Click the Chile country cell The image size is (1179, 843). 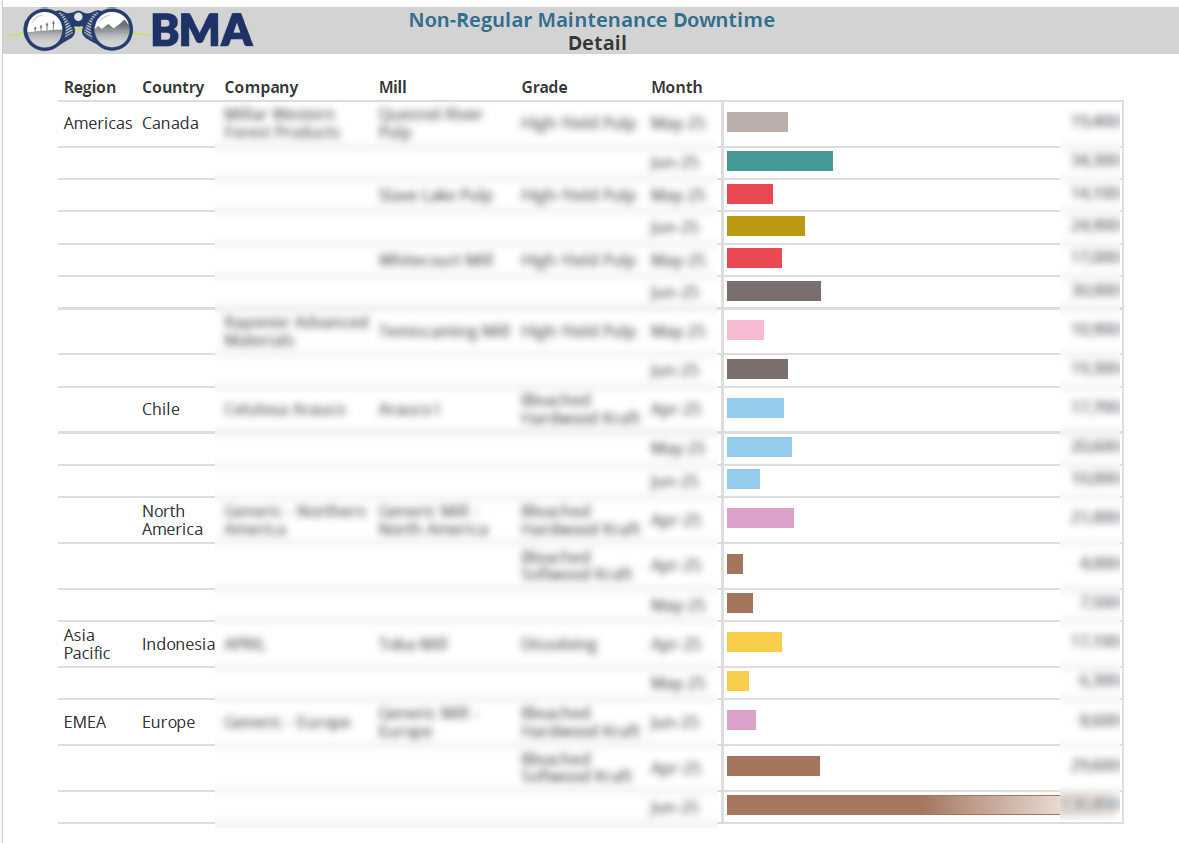tap(161, 409)
